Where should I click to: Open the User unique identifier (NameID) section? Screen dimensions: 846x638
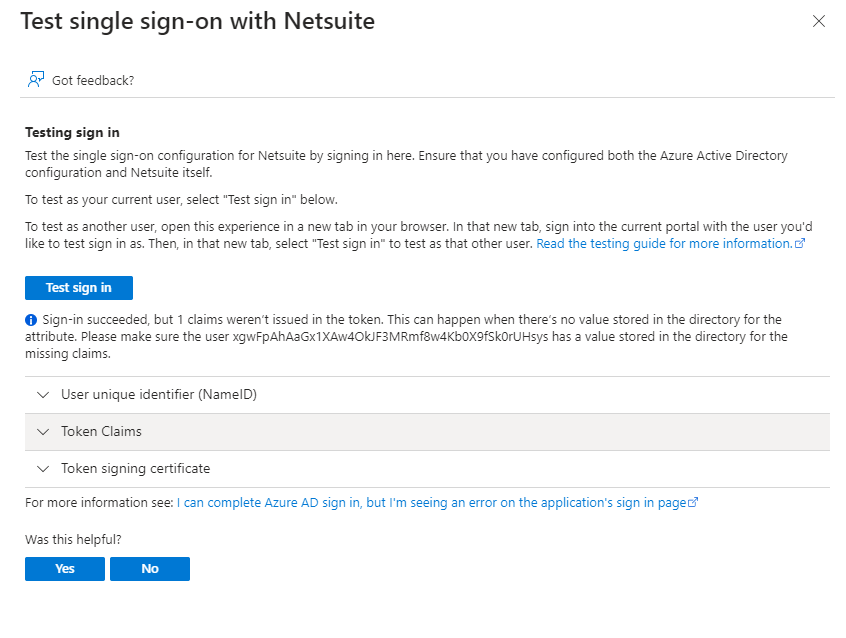click(x=427, y=395)
